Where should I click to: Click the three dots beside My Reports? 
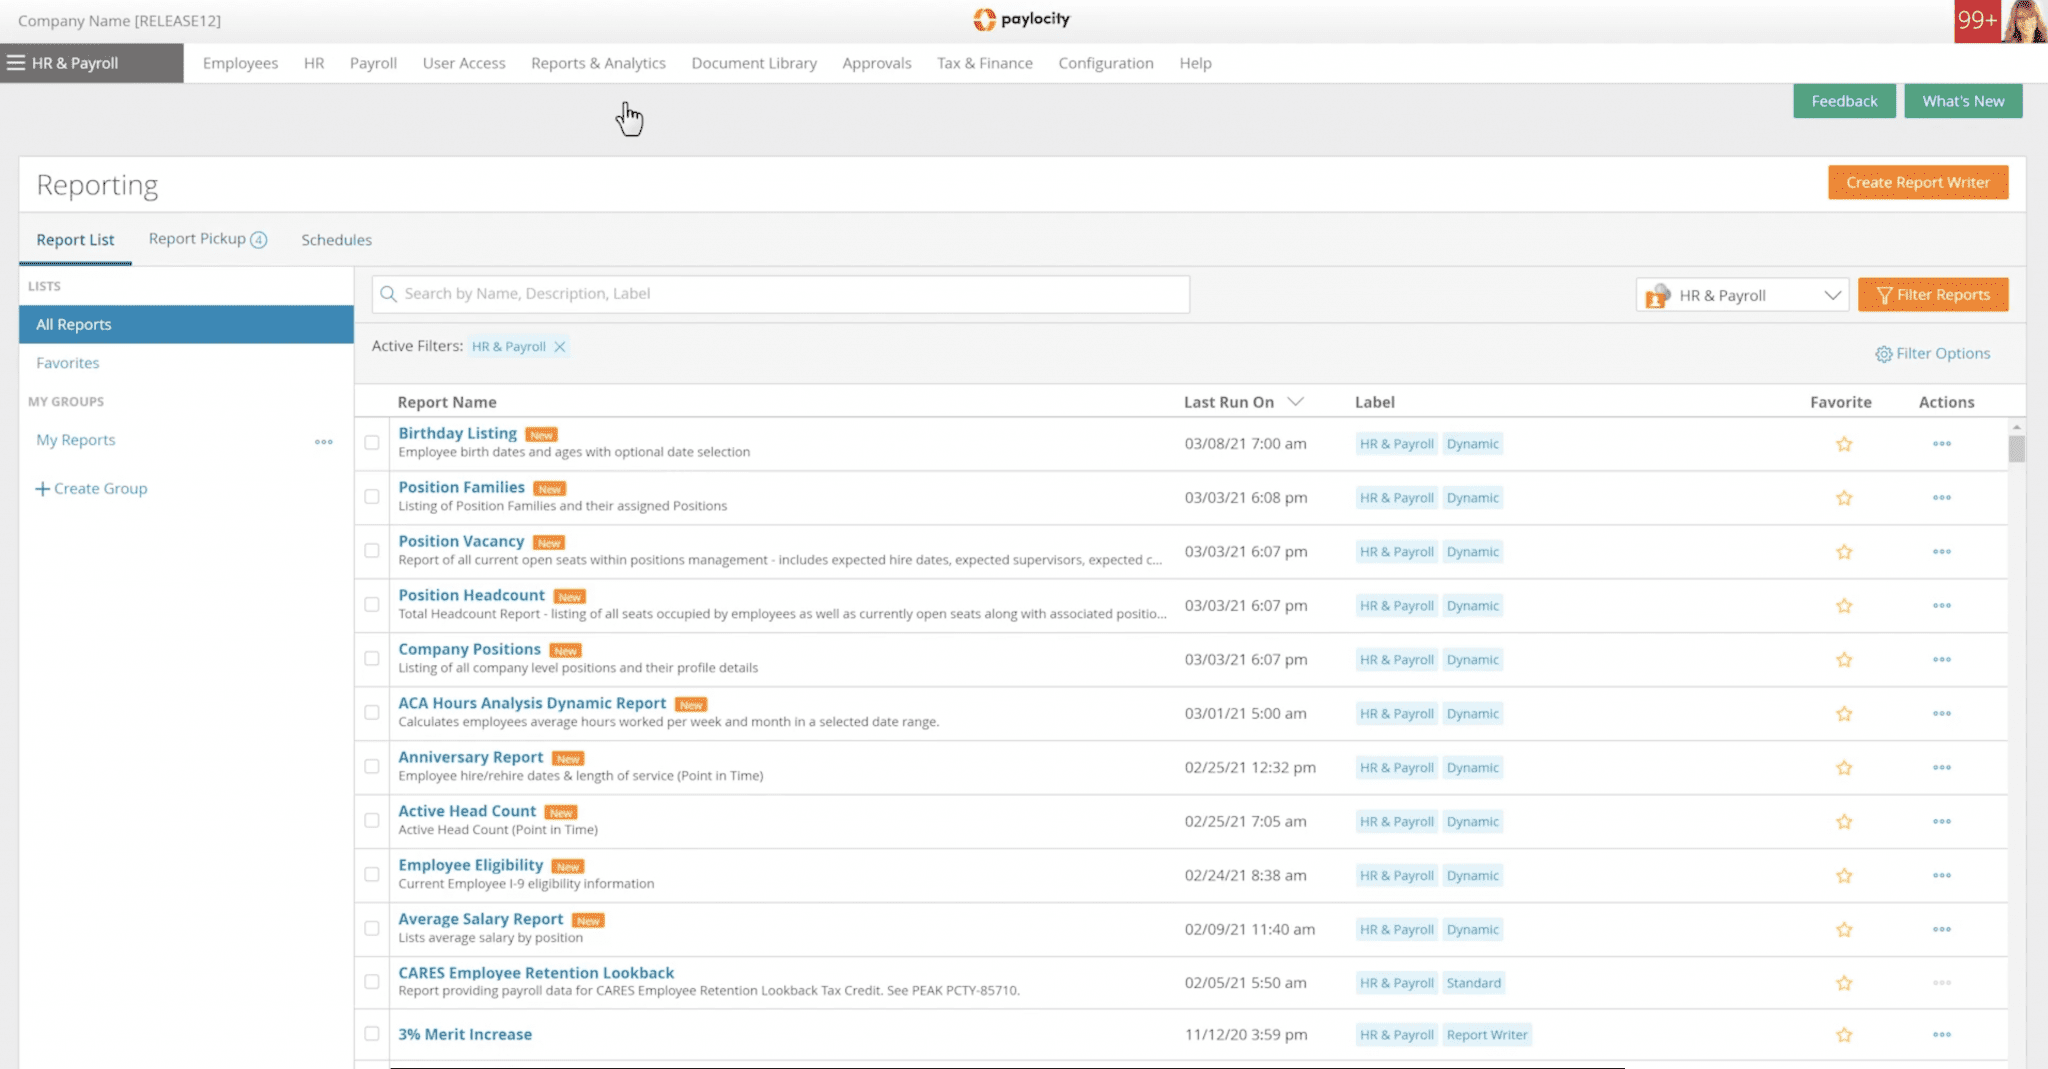coord(323,441)
